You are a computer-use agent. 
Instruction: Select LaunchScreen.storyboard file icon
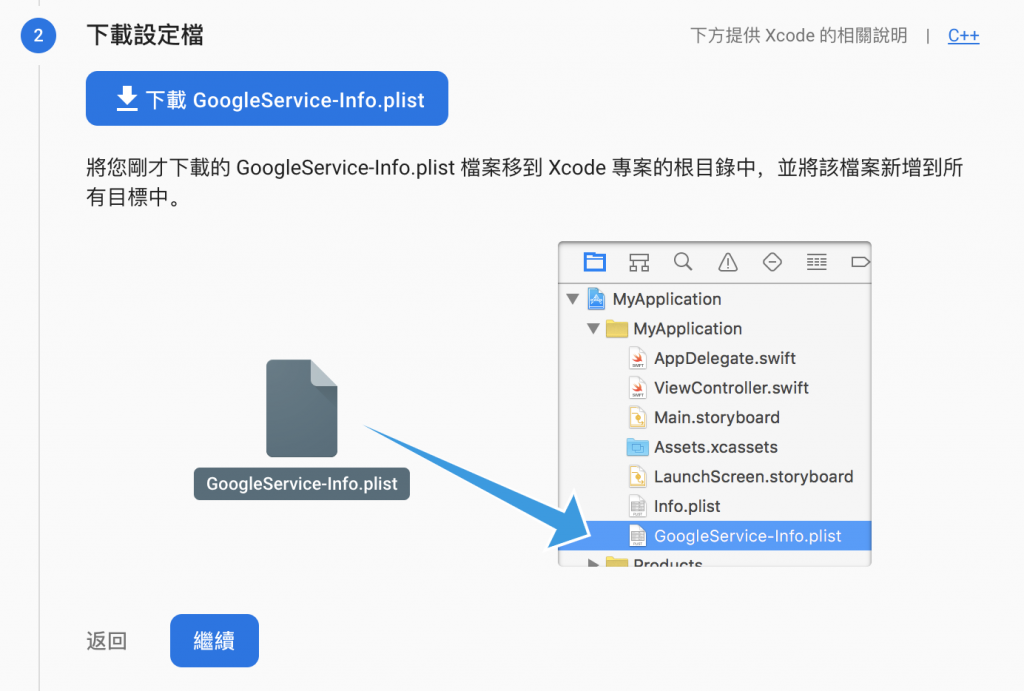click(x=637, y=477)
